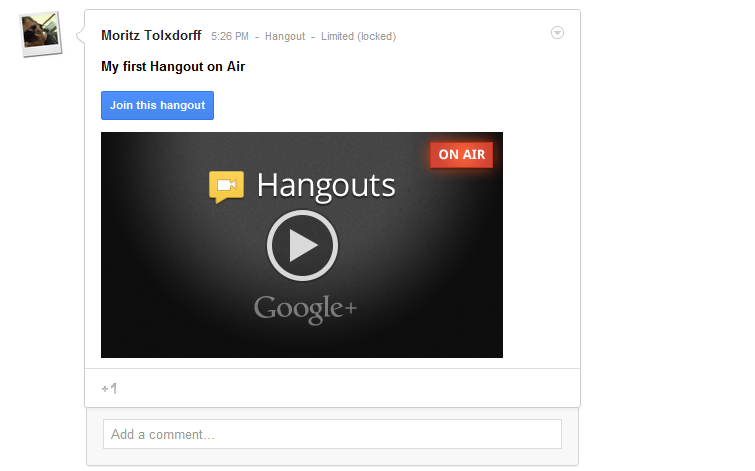Click the ON AIR badge
Screen dimensions: 755x471
pyautogui.click(x=461, y=155)
